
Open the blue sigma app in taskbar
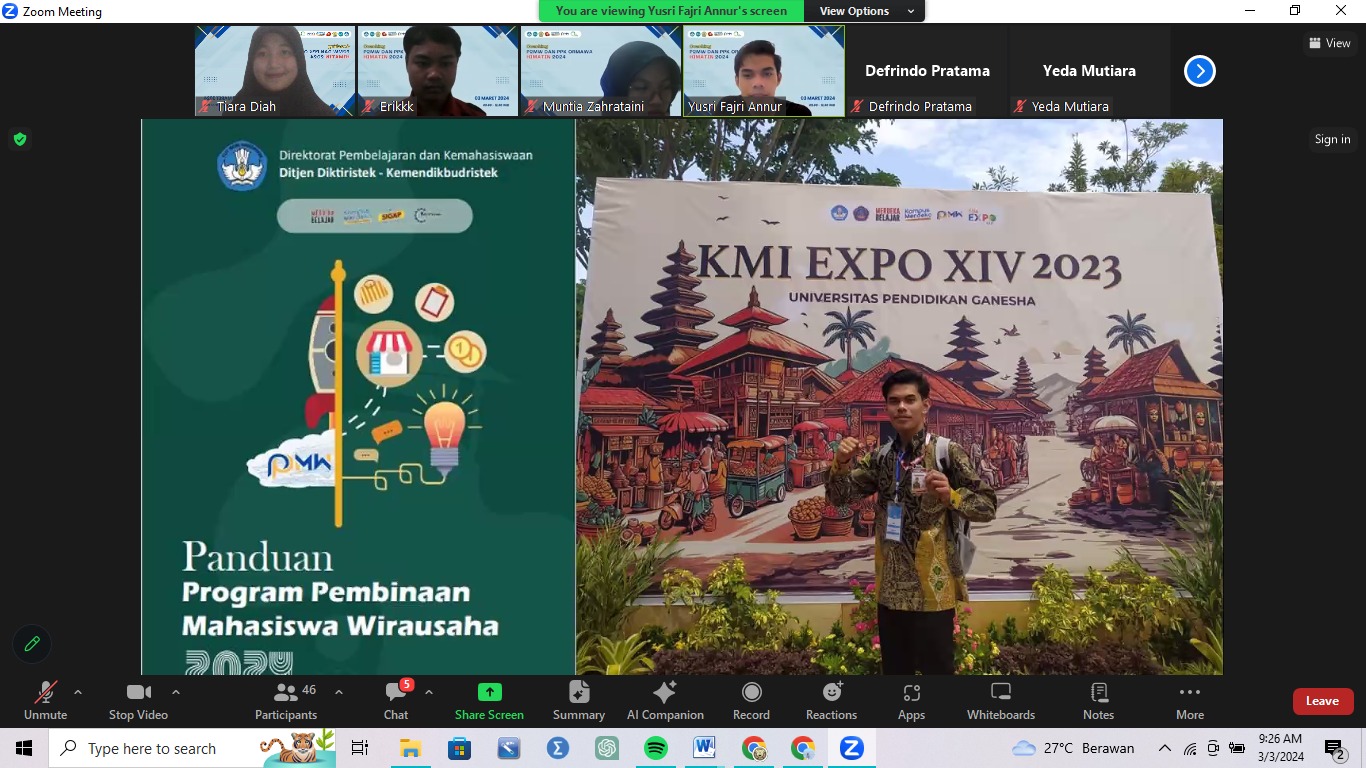[x=558, y=748]
